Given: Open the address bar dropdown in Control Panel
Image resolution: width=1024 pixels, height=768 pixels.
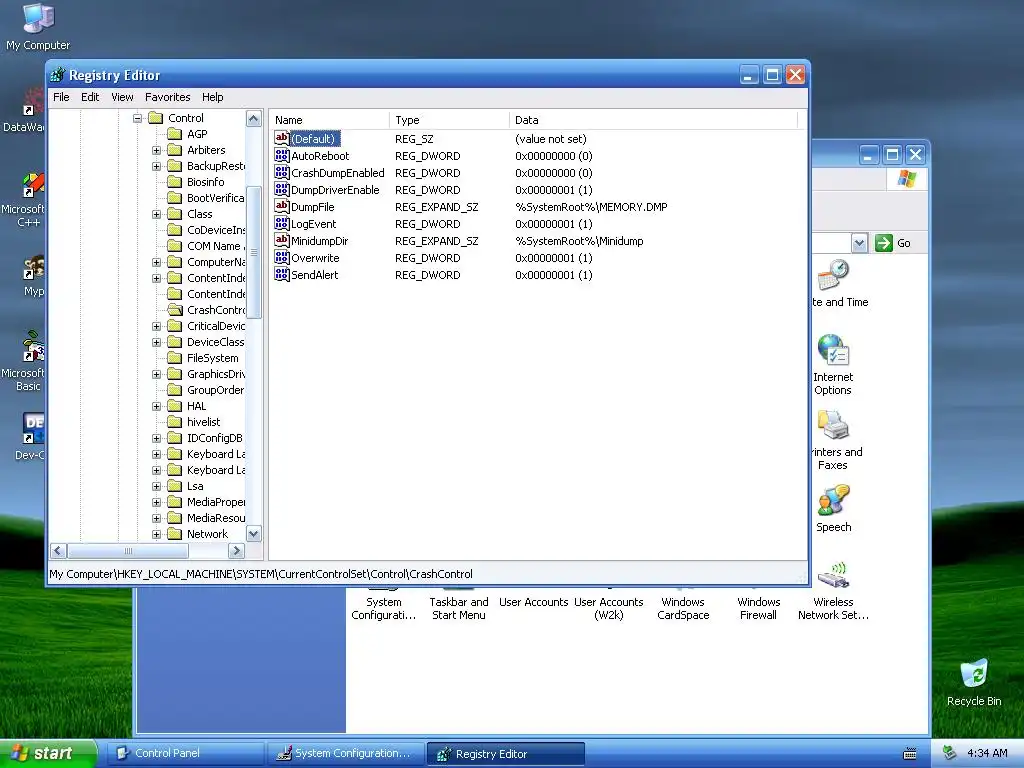Looking at the screenshot, I should (x=859, y=243).
